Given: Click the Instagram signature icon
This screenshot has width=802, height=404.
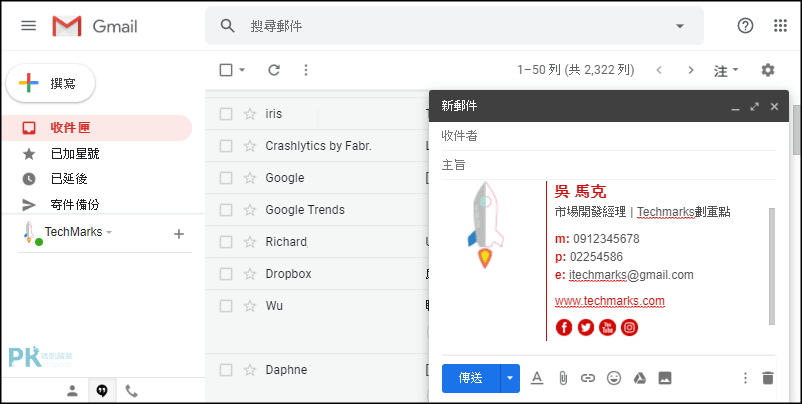Looking at the screenshot, I should [630, 327].
